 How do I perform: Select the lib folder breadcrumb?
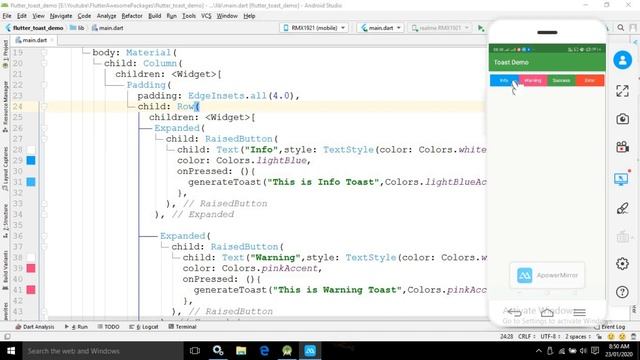77,28
